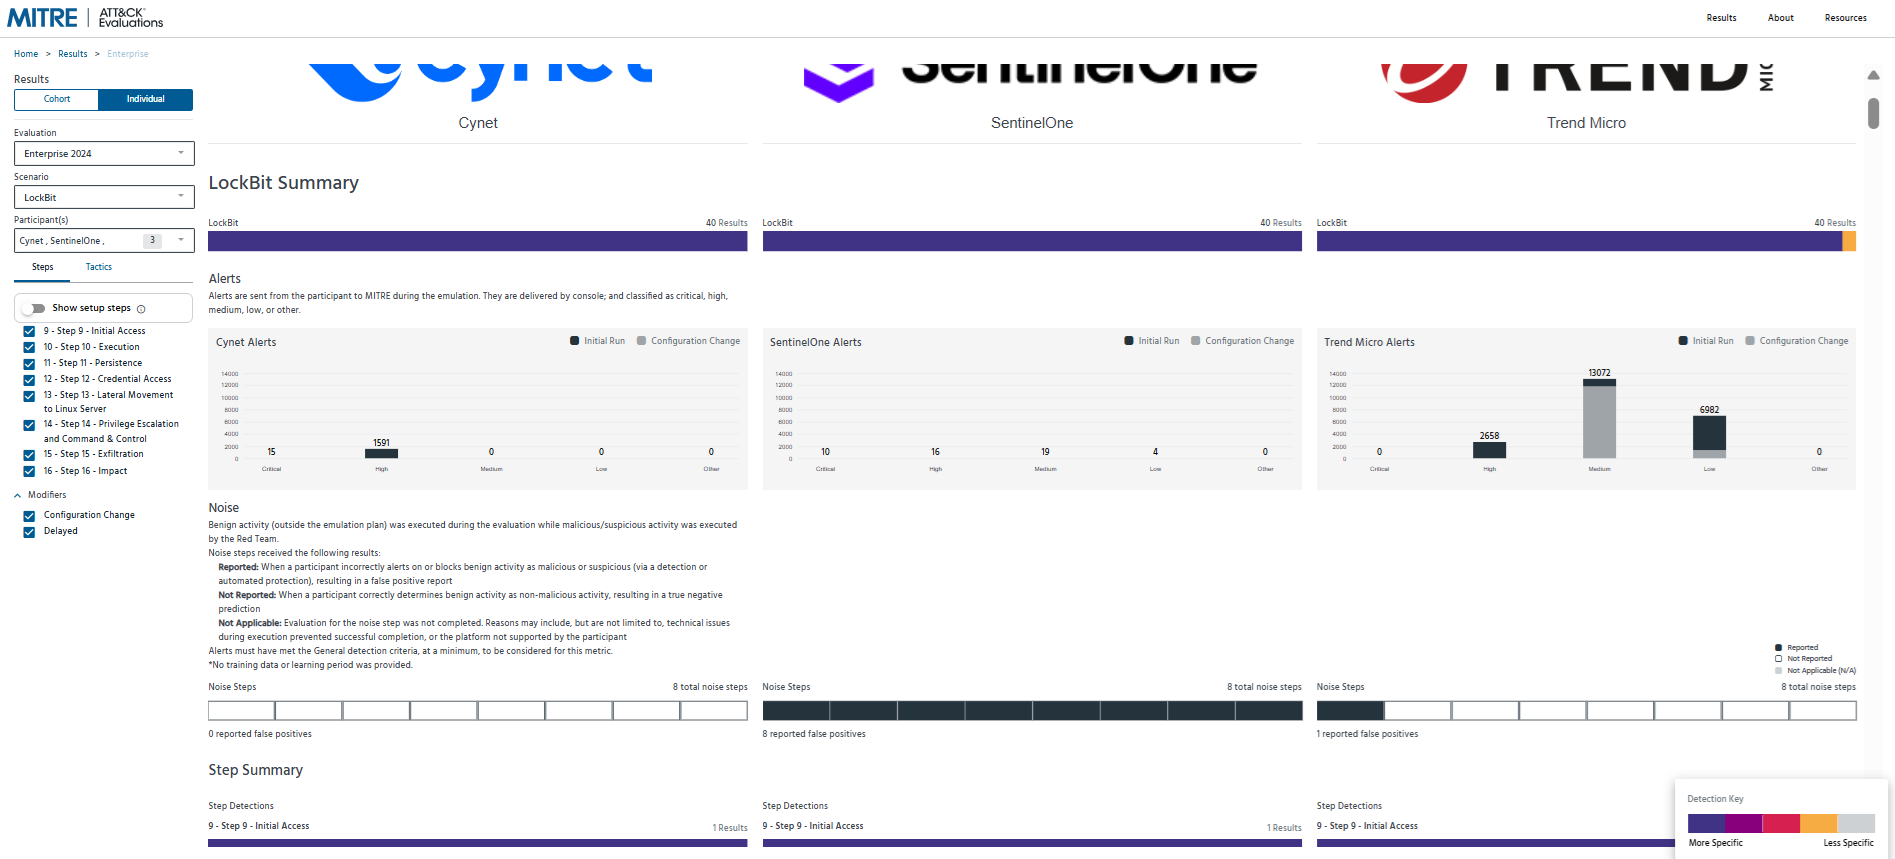Image resolution: width=1895 pixels, height=859 pixels.
Task: Click the SentinelOne logo image
Action: [x=1032, y=84]
